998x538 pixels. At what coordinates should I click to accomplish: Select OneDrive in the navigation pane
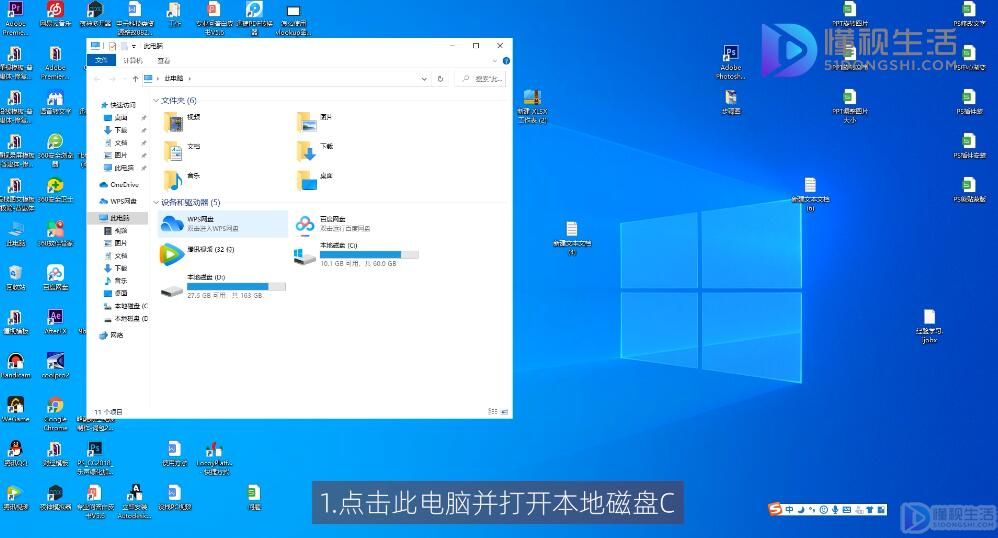(x=119, y=185)
